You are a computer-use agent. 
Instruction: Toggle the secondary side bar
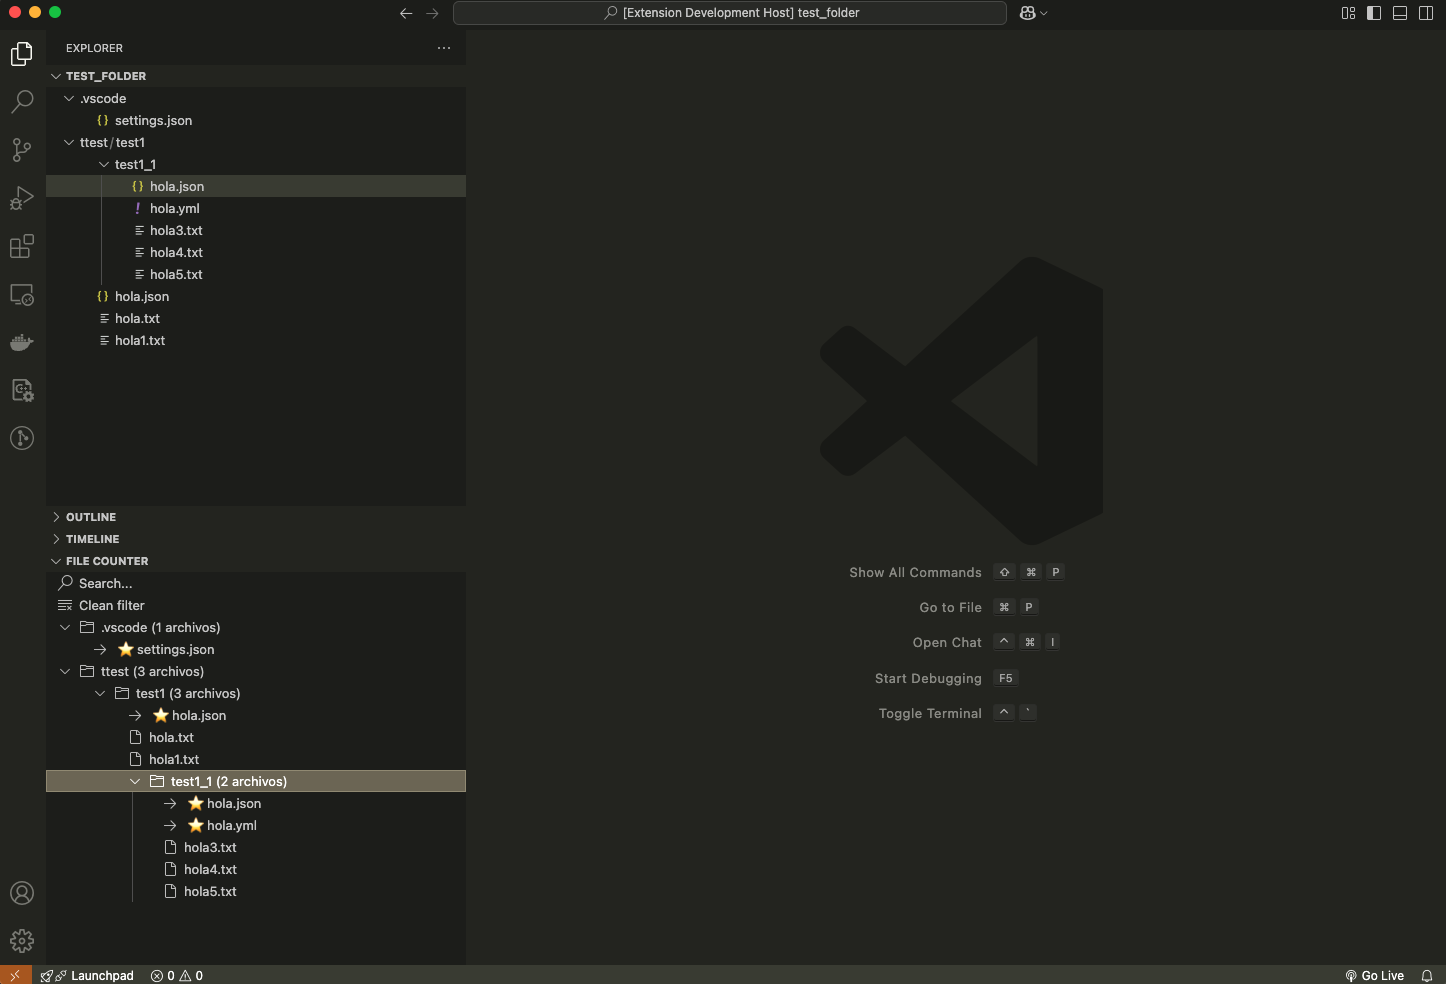tap(1426, 13)
